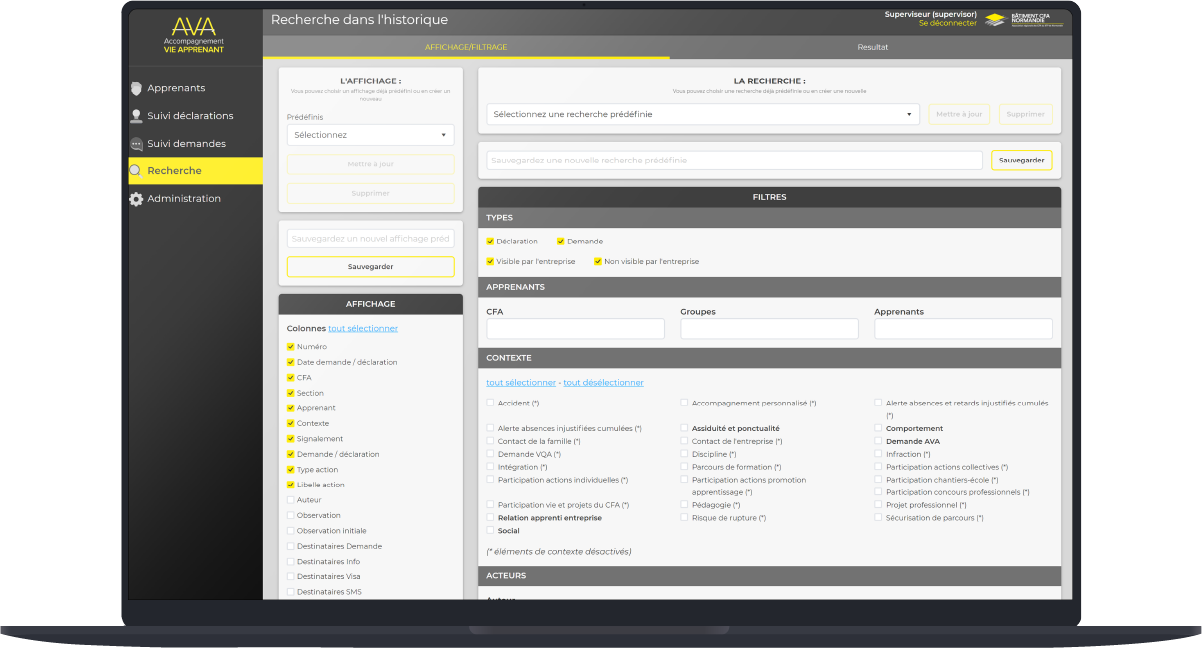
Task: Check the Social context checkbox
Action: click(x=490, y=531)
